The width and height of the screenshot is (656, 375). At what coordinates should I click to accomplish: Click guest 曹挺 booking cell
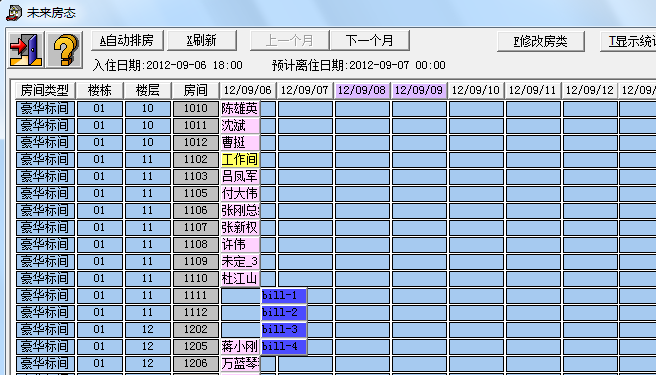(x=240, y=143)
